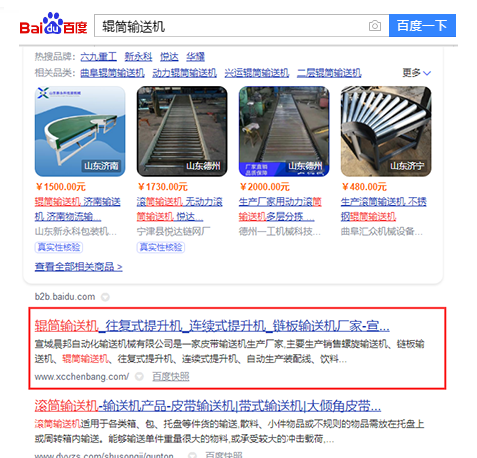
Task: Open the 辊筒输送机_往复式提升机 result title
Action: pyautogui.click(x=212, y=325)
